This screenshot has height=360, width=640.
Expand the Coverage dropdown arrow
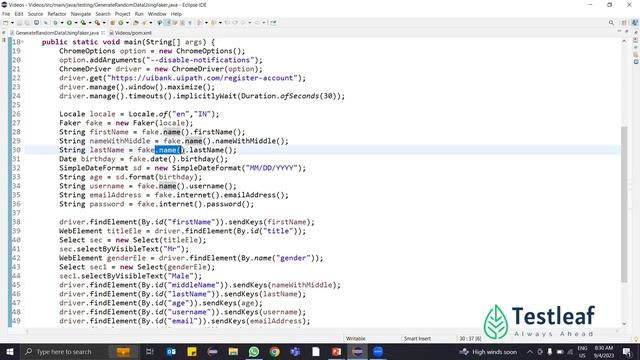[x=90, y=23]
